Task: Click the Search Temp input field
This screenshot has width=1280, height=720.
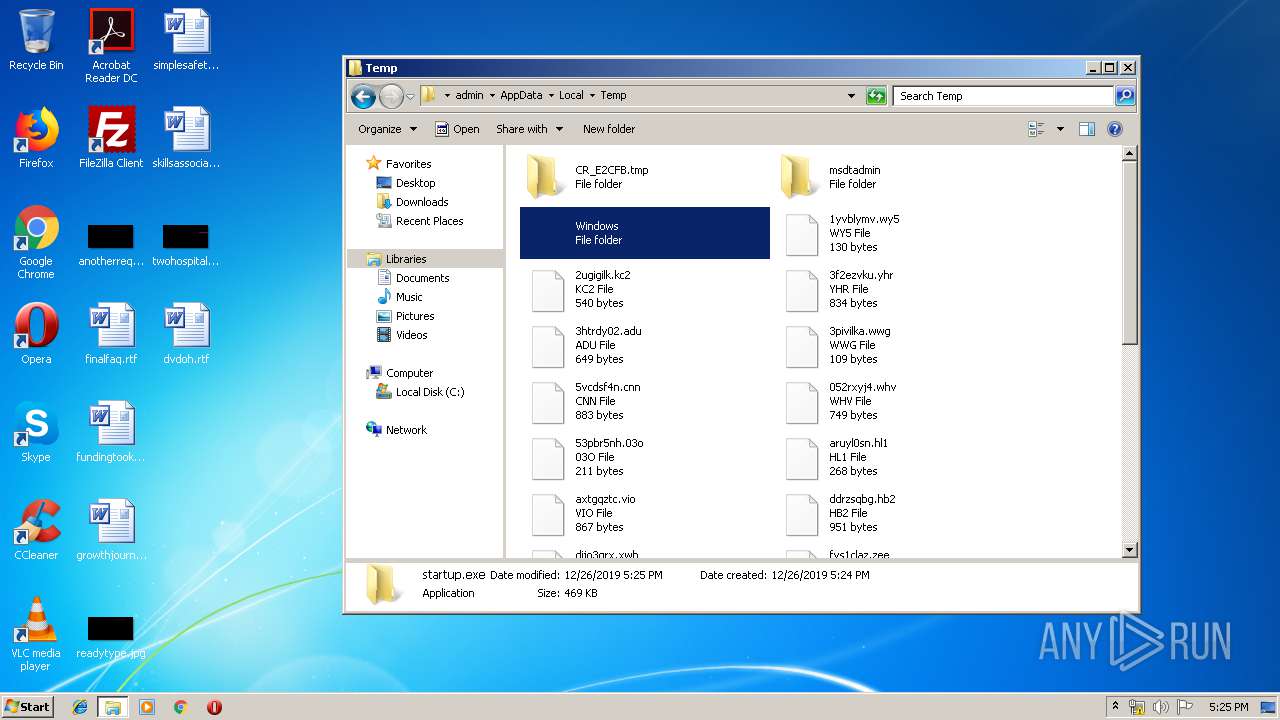Action: coord(1003,96)
